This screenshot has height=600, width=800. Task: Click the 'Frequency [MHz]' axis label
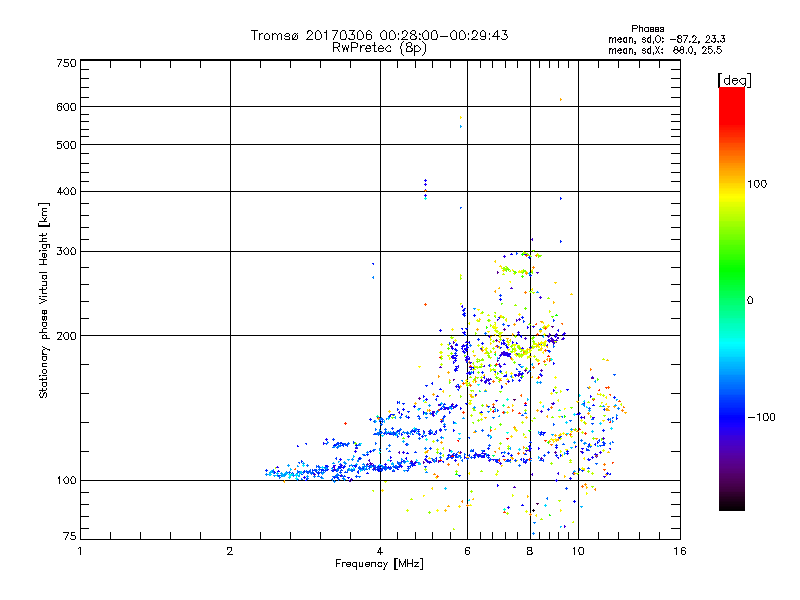tap(379, 564)
